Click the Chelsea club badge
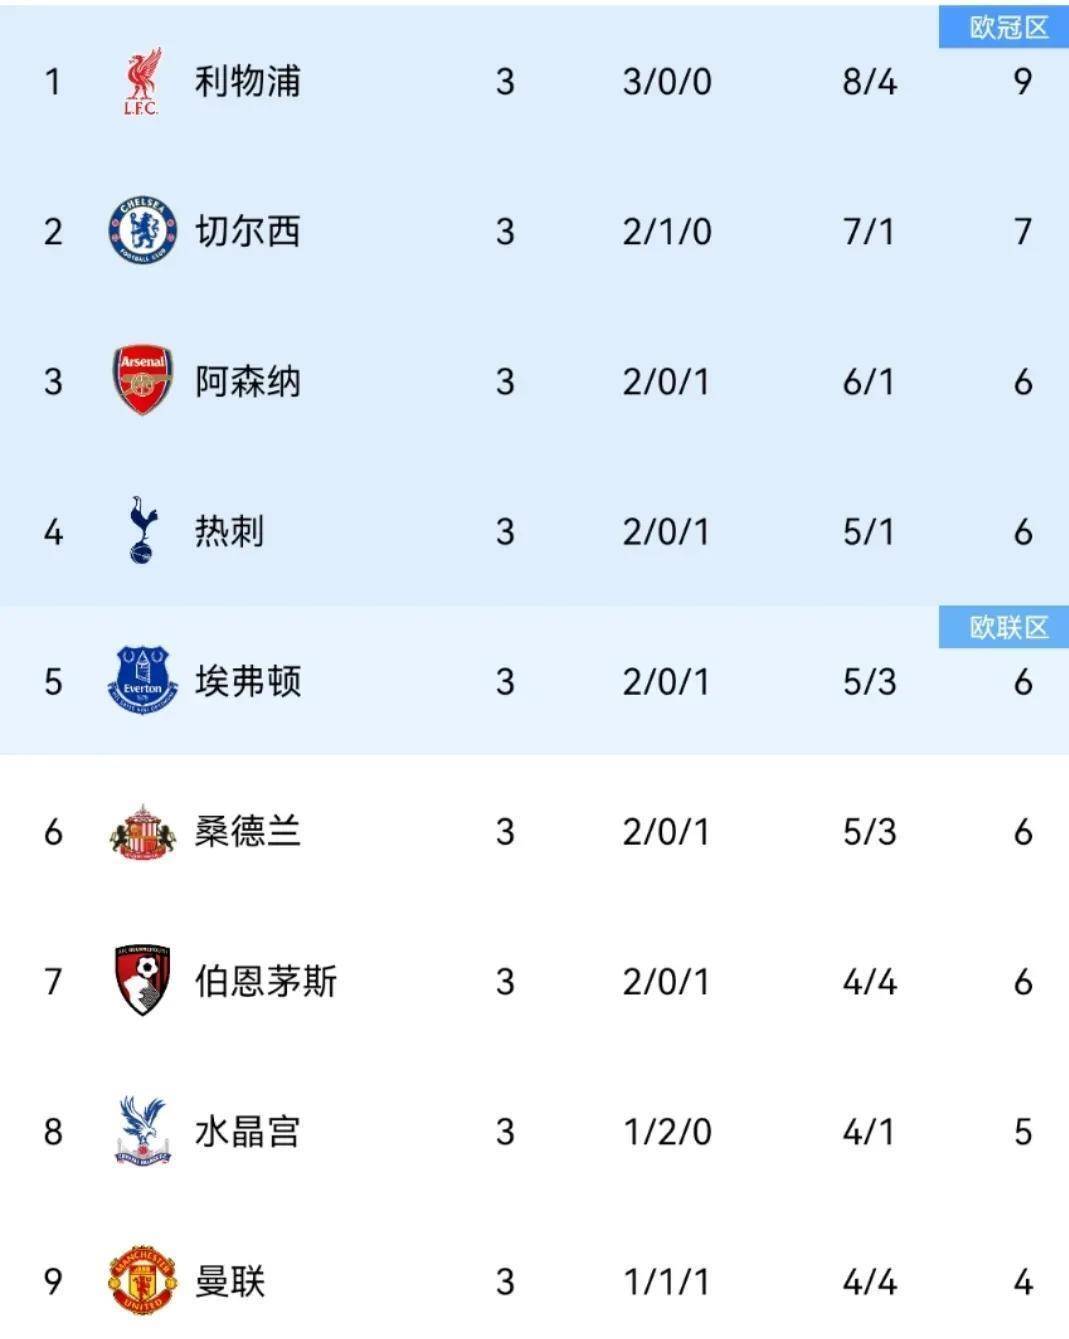The height and width of the screenshot is (1339, 1069). [142, 231]
